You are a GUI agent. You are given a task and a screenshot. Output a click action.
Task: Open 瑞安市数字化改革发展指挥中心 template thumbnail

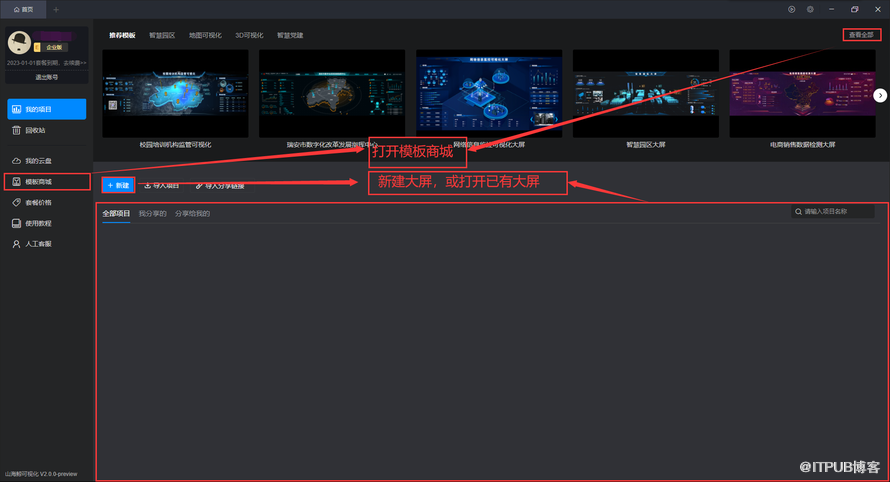click(332, 94)
